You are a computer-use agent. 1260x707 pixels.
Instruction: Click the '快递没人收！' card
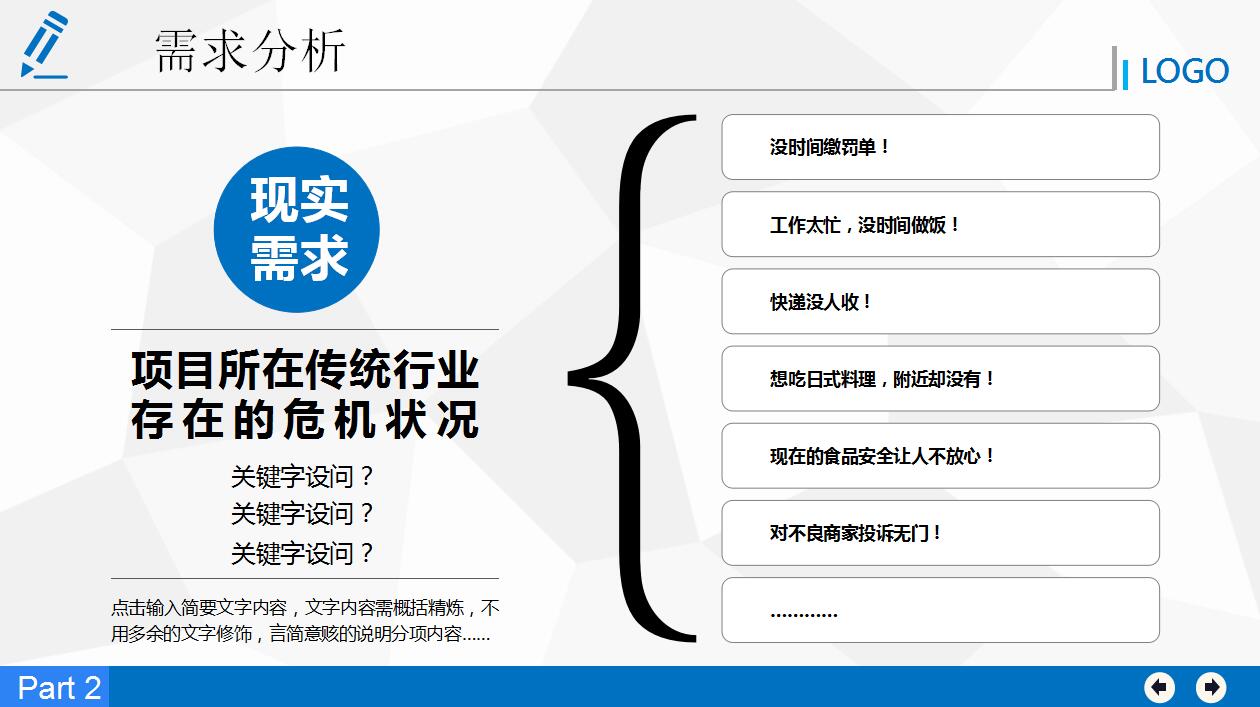940,301
